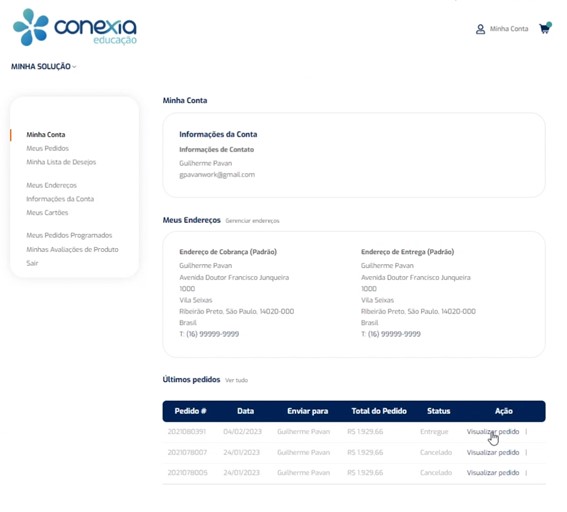Image resolution: width=567 pixels, height=512 pixels.
Task: Click the Status column header
Action: pyautogui.click(x=438, y=411)
